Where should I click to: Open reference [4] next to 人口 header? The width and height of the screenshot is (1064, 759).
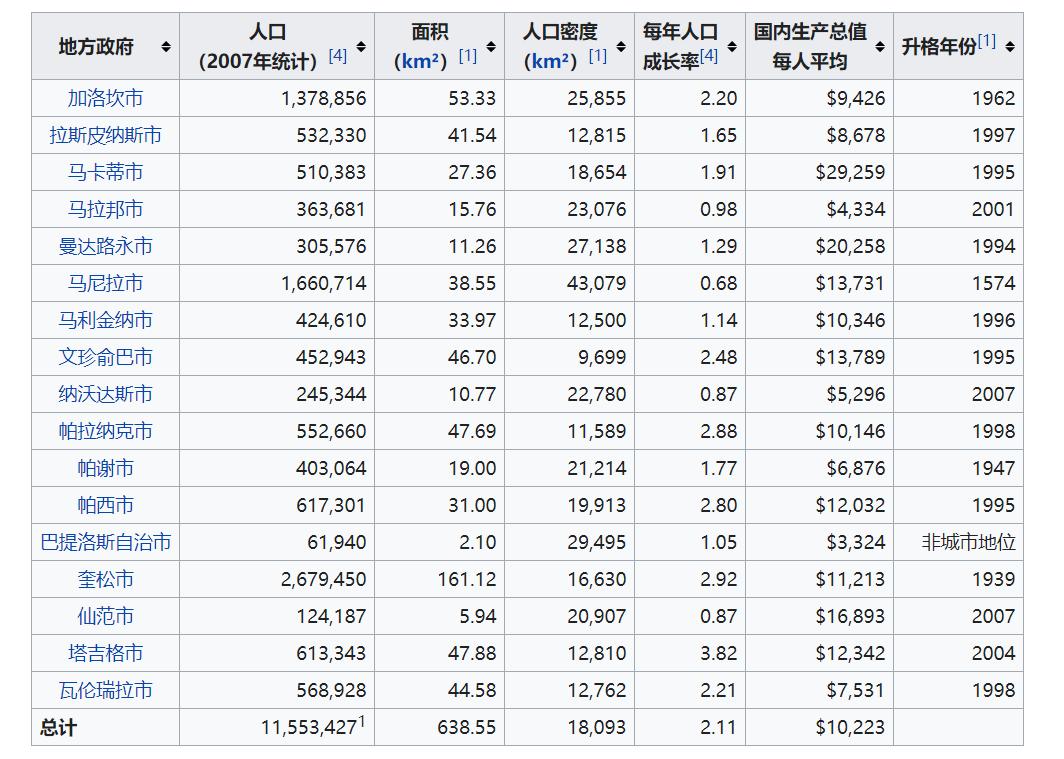pos(338,56)
